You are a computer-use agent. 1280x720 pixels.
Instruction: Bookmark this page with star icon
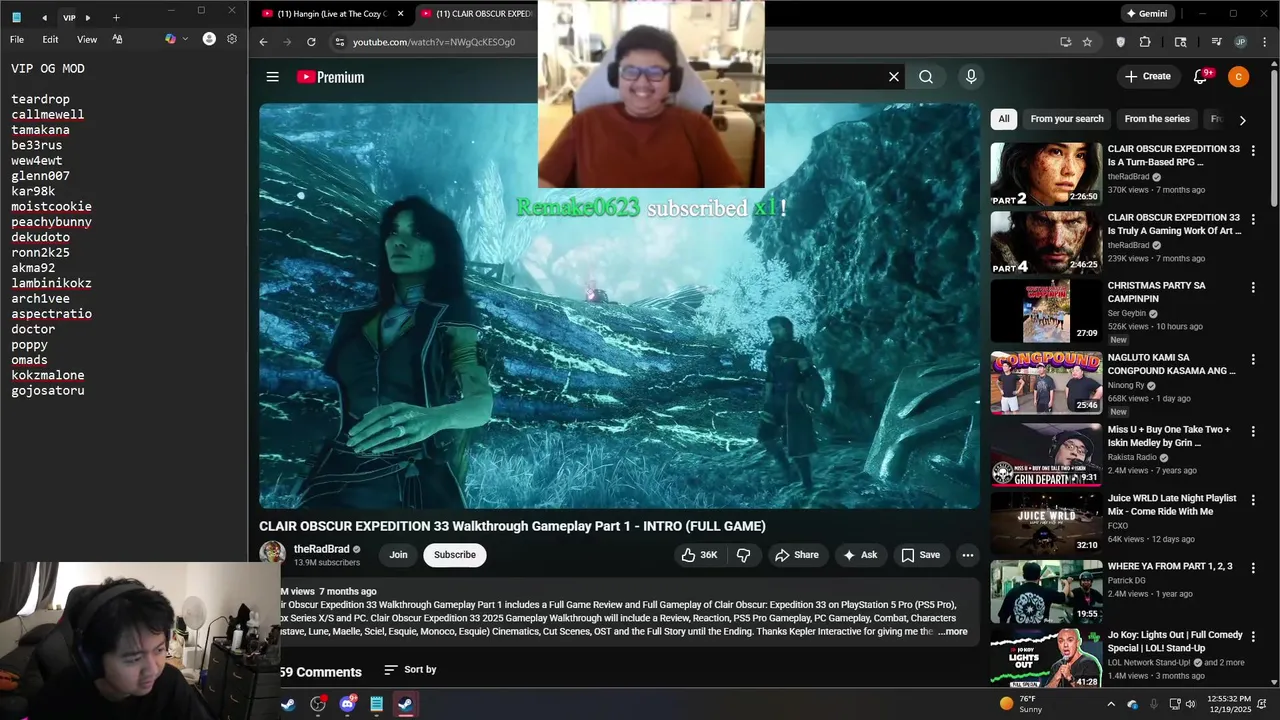1087,42
